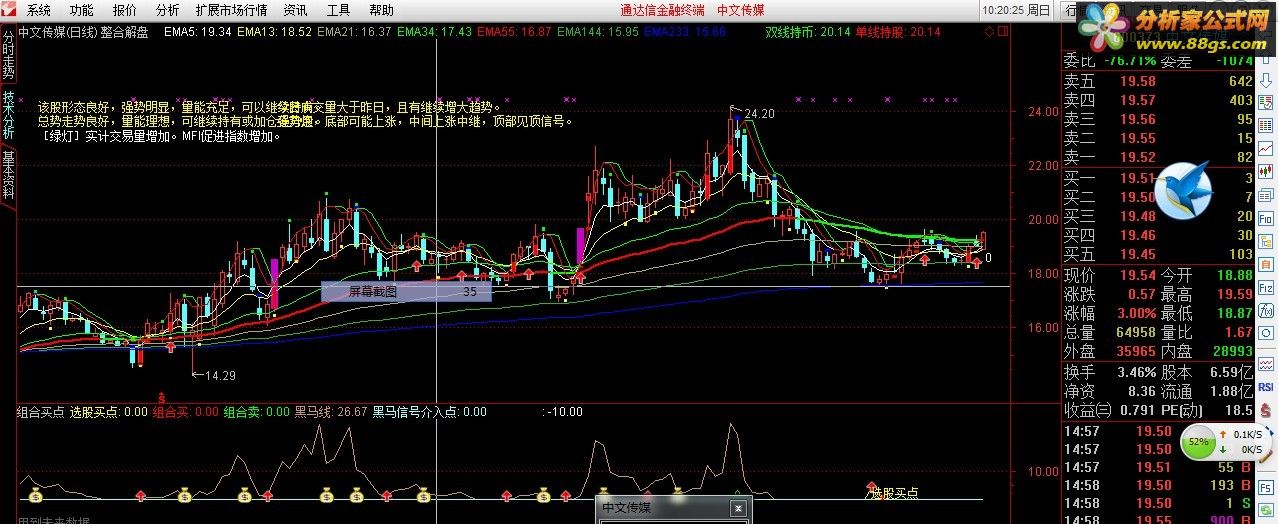Image resolution: width=1278 pixels, height=524 pixels.
Task: Click the 买三 19.48 order row
Action: (1158, 216)
